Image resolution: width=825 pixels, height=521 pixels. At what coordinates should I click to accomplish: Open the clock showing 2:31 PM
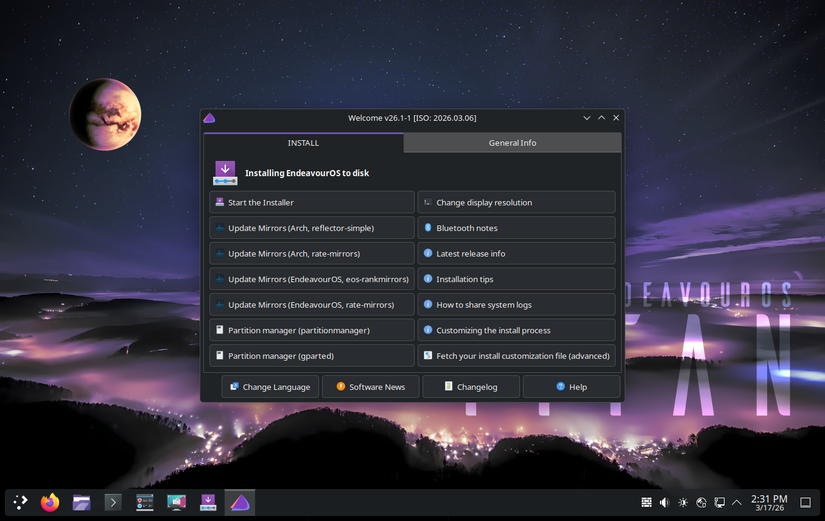pos(769,503)
